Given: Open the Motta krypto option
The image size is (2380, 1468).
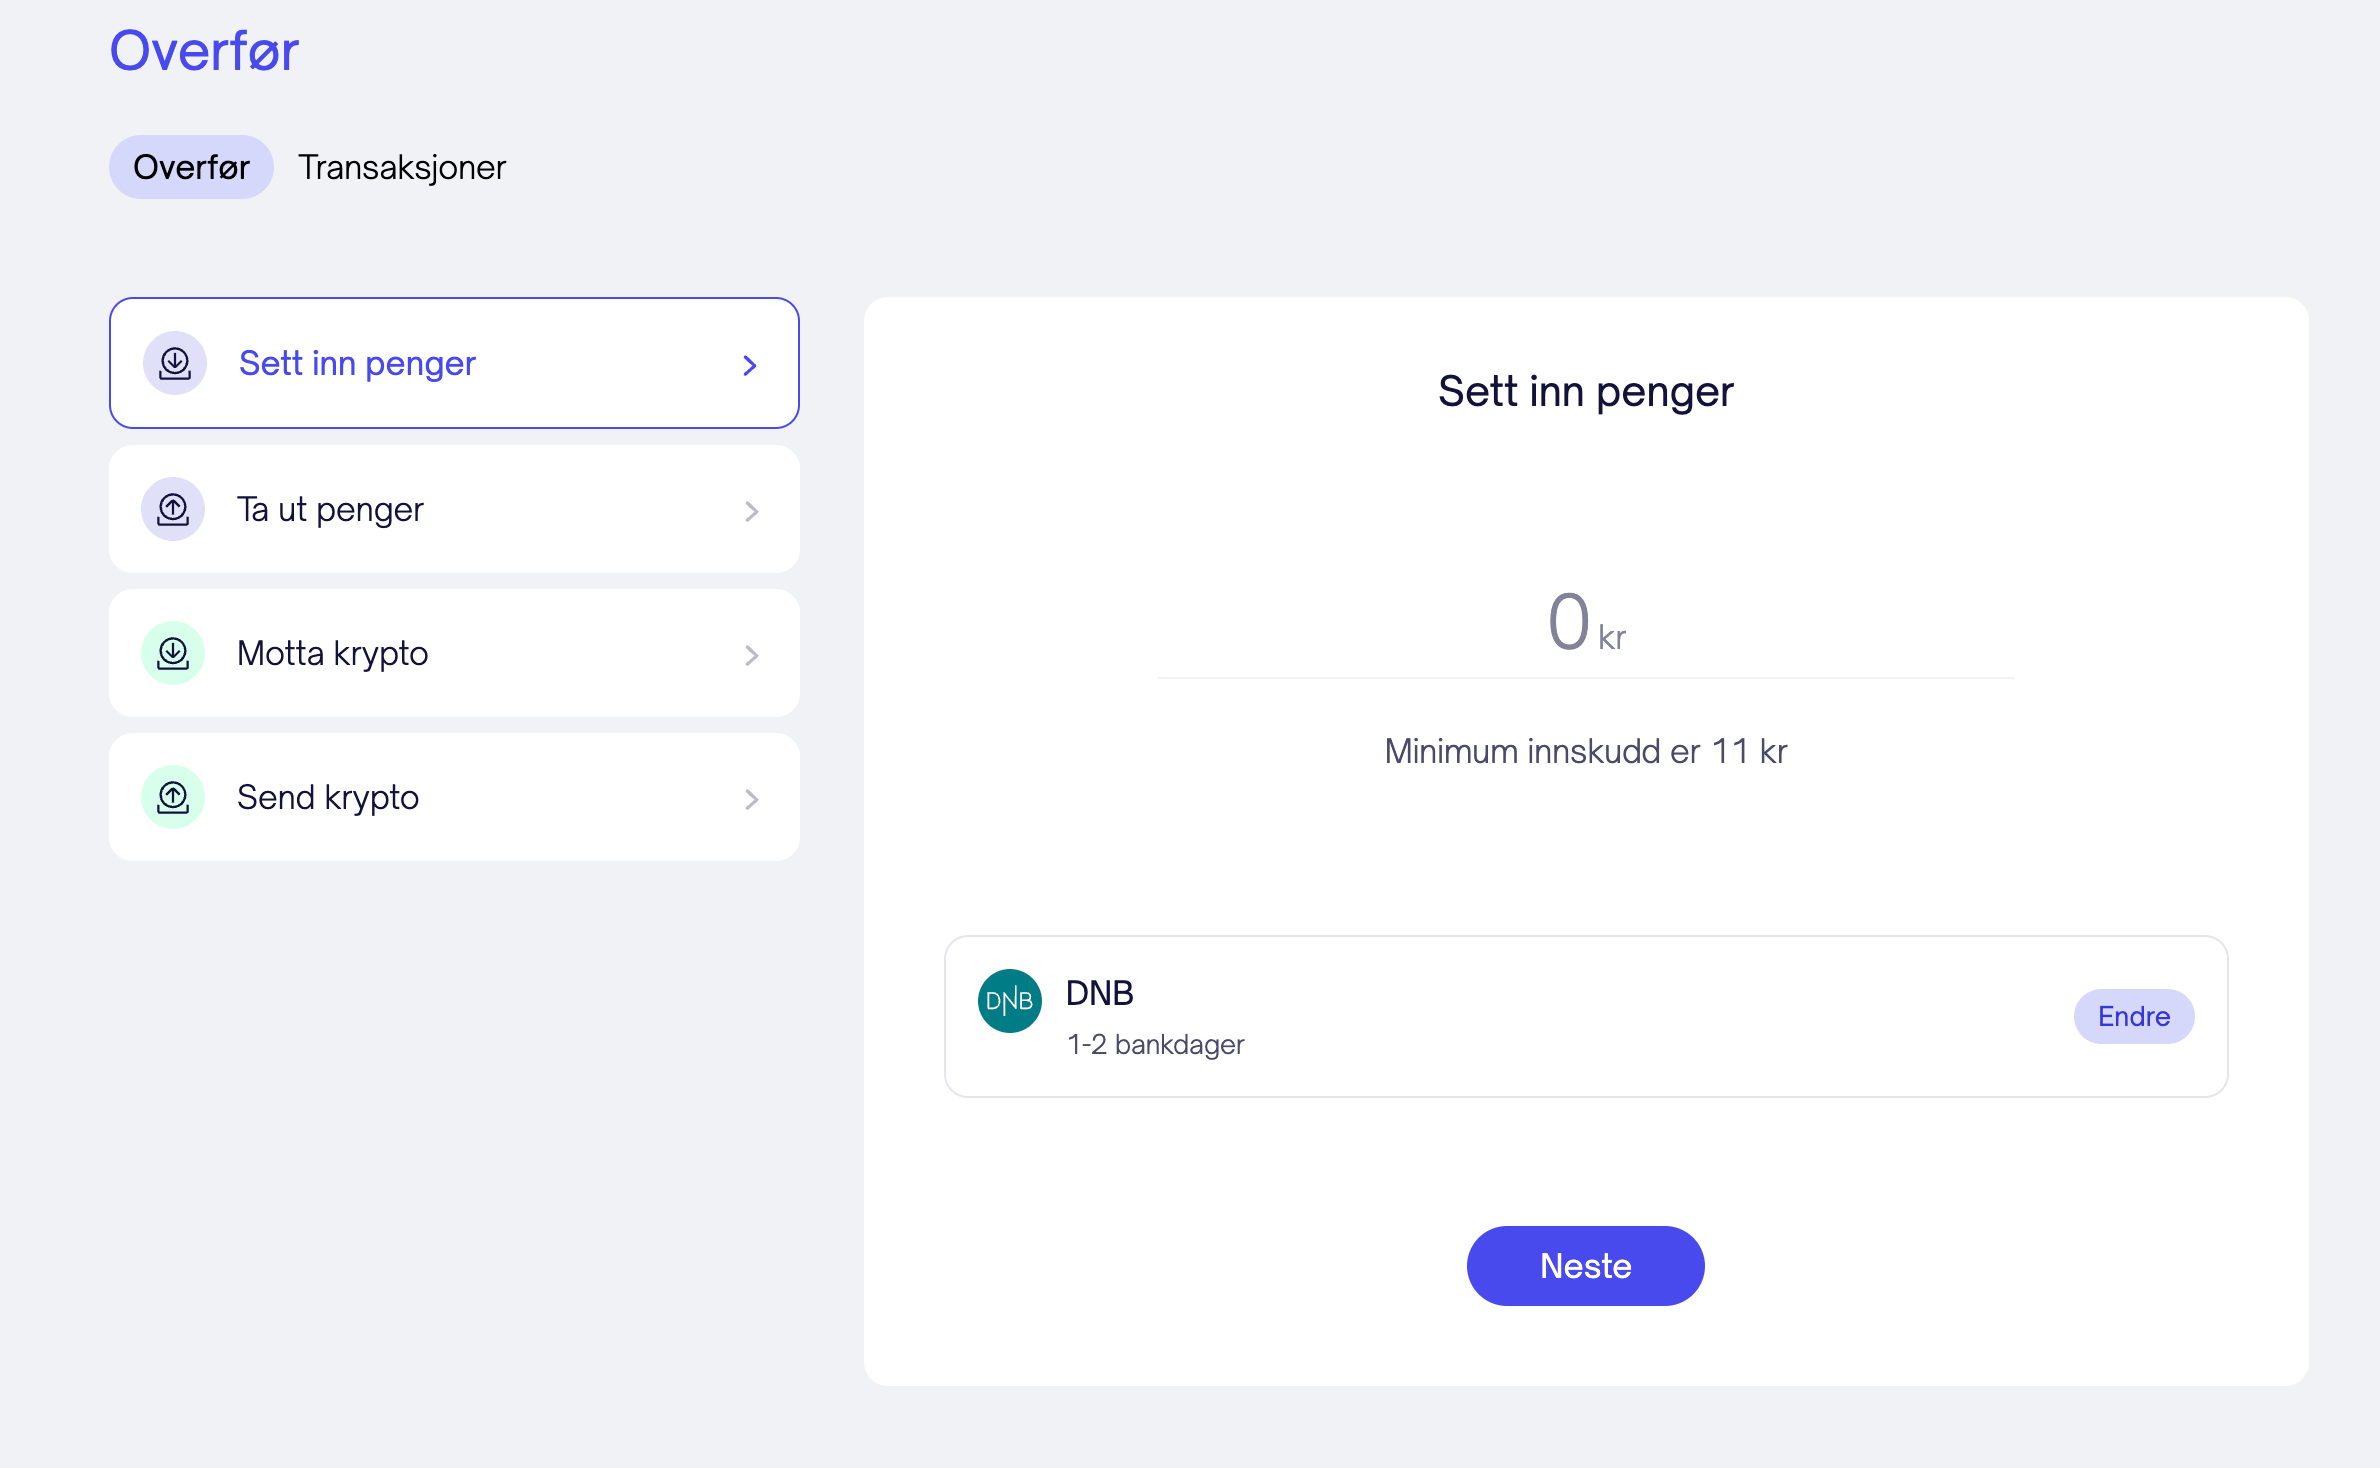Looking at the screenshot, I should [x=332, y=653].
